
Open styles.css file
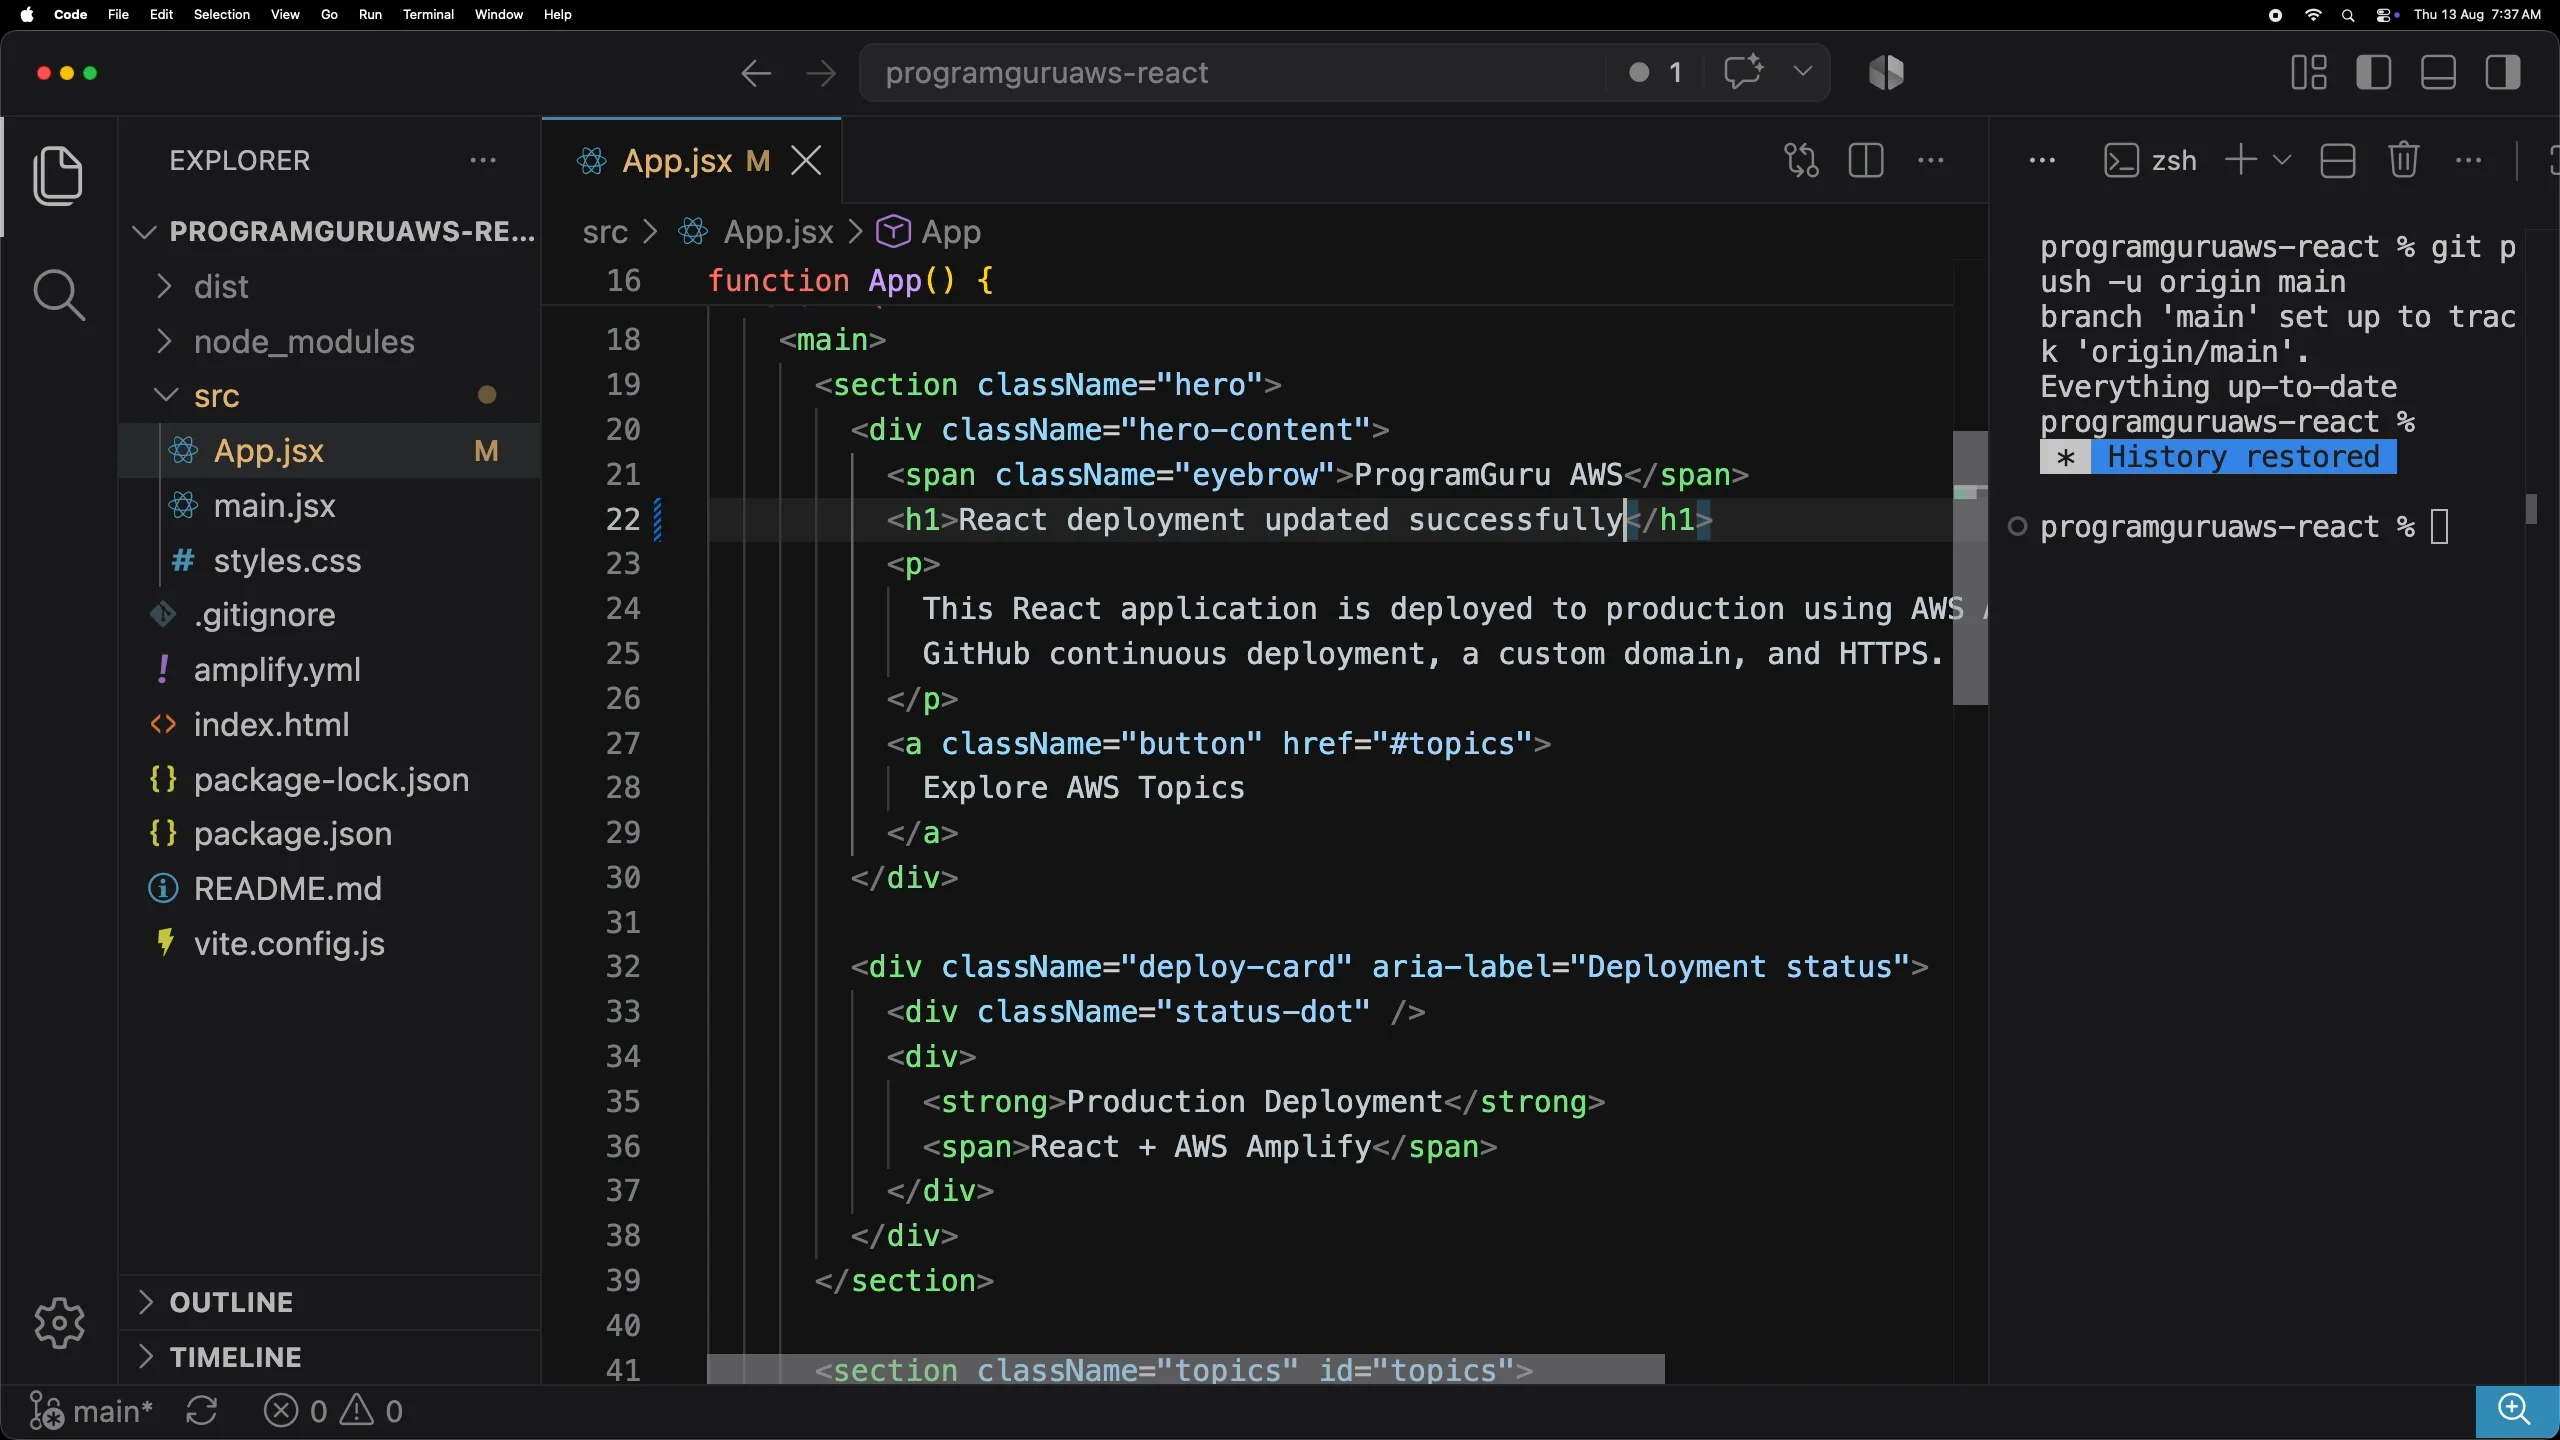330,561
